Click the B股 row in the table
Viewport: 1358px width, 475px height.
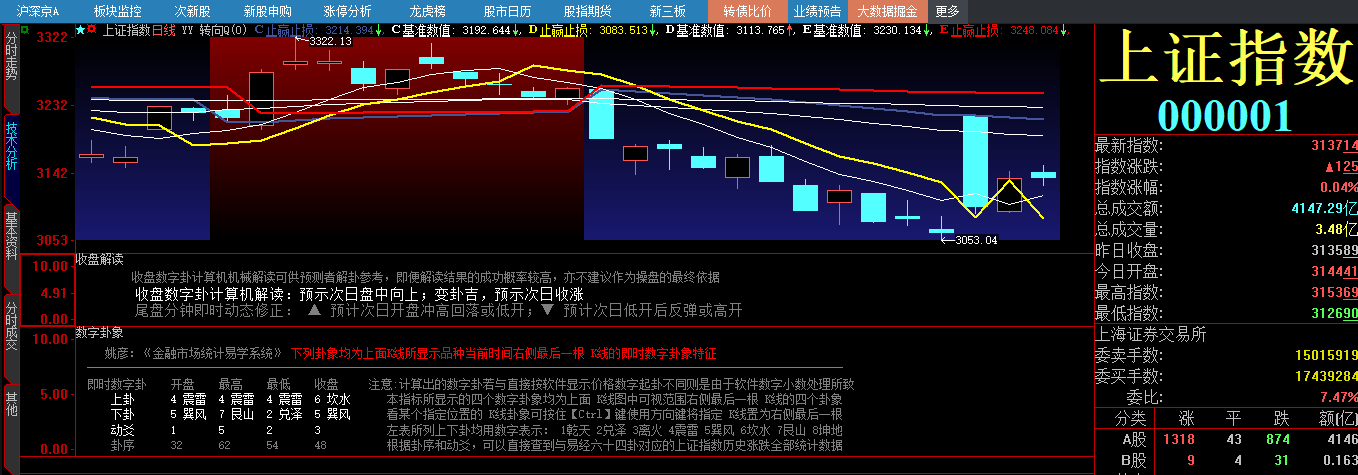click(x=1227, y=460)
